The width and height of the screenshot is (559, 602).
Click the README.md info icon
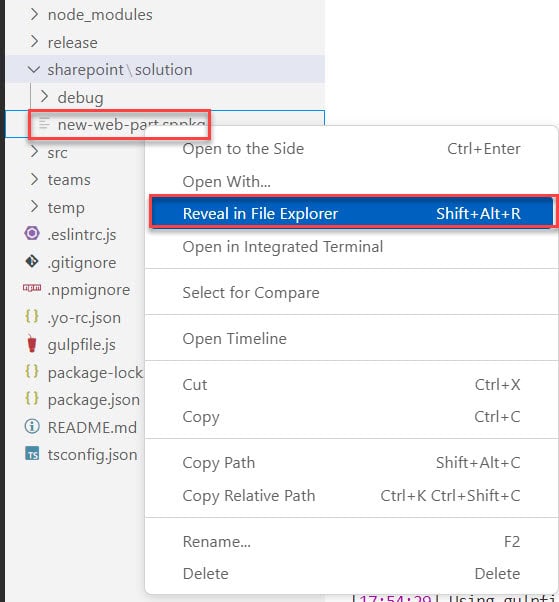32,426
